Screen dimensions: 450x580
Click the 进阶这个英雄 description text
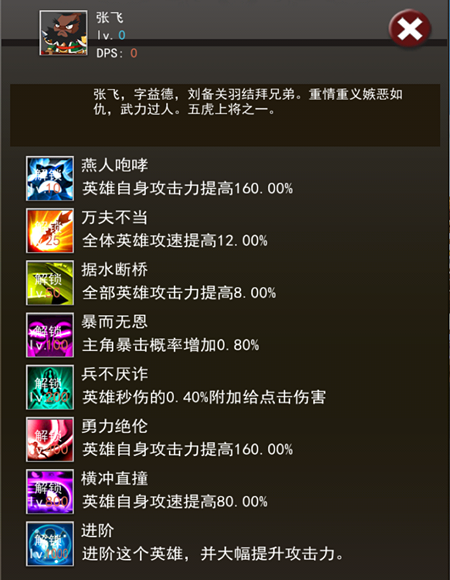(x=213, y=554)
